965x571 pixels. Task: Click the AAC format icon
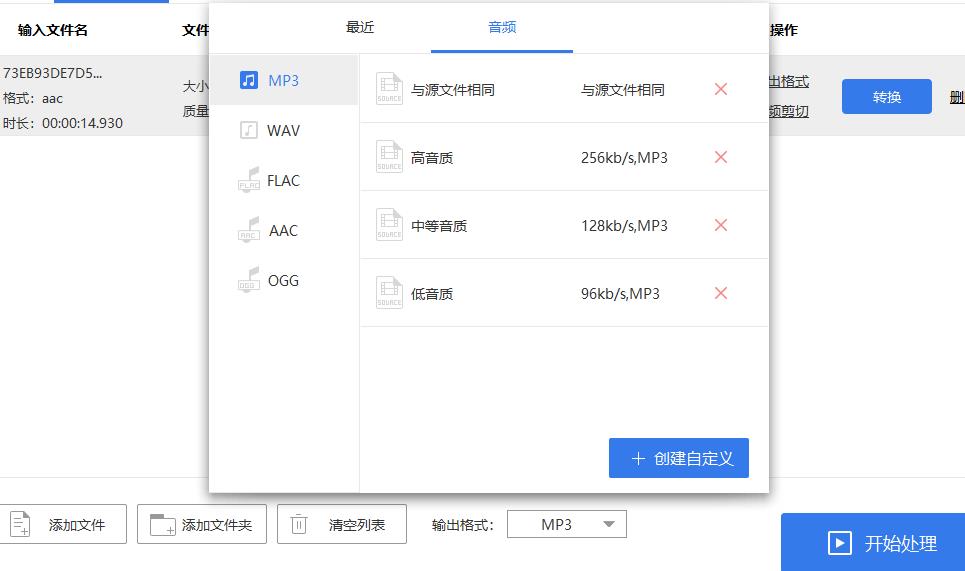click(x=249, y=230)
